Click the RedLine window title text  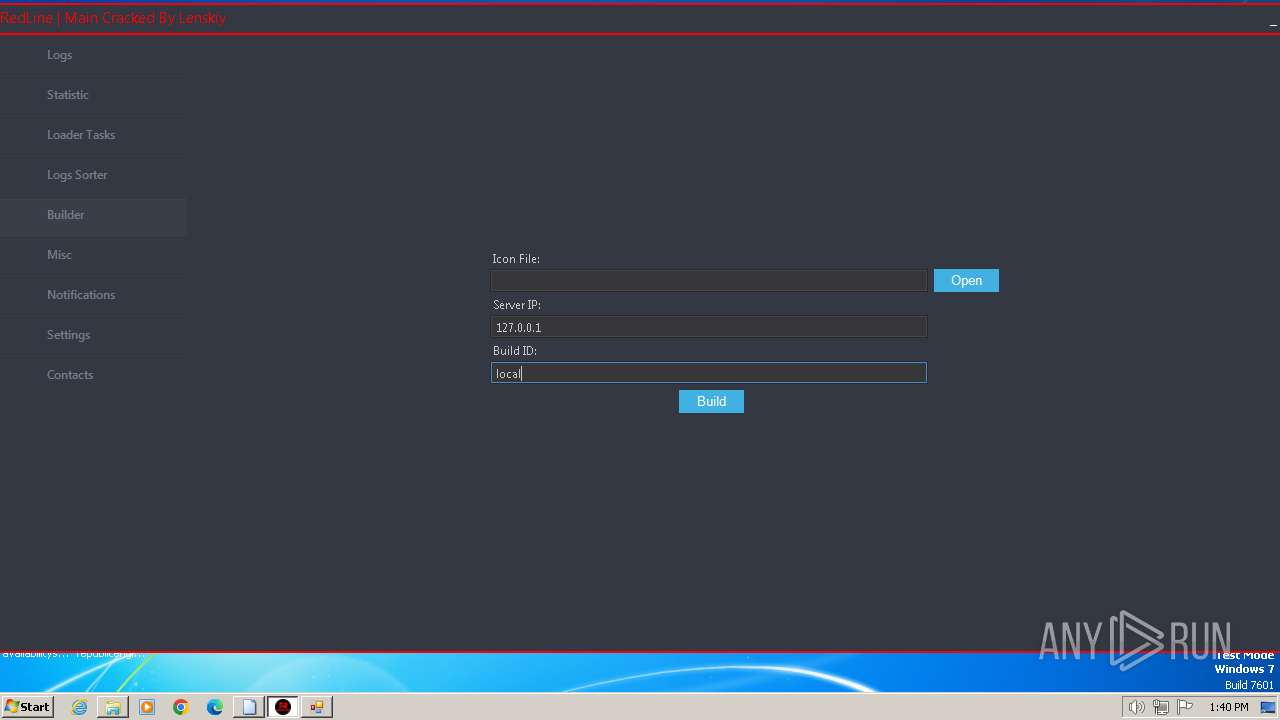pyautogui.click(x=113, y=18)
